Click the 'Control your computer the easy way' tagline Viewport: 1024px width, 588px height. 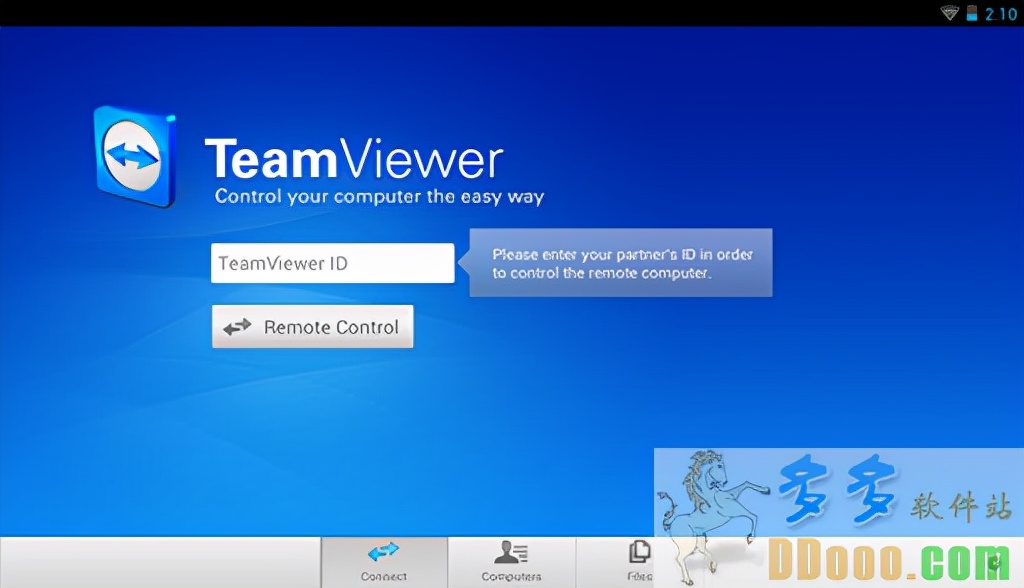[379, 197]
